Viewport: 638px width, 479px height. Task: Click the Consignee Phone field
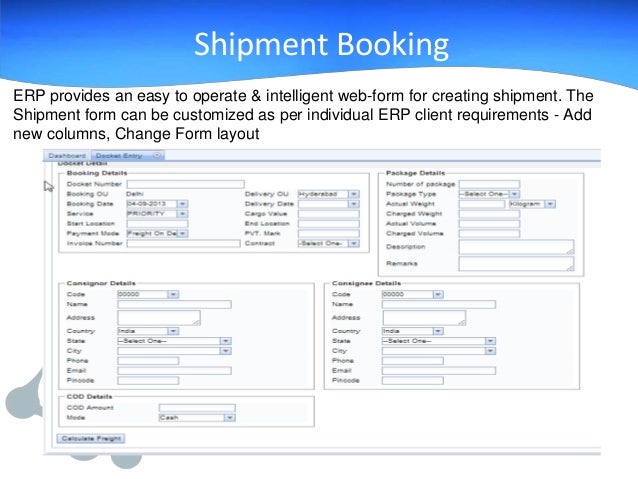pos(413,361)
